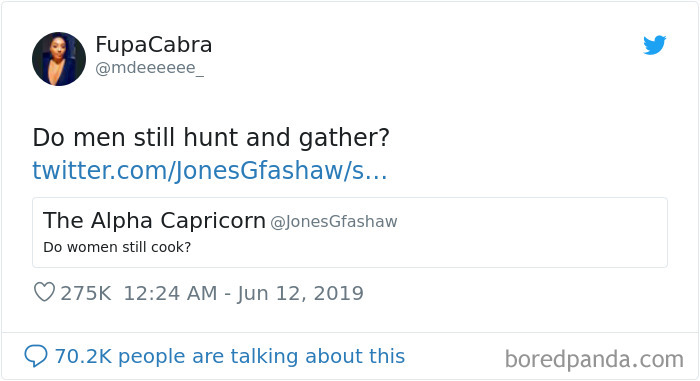Viewport: 700px width, 381px height.
Task: Click the Twitter bird logo
Action: [654, 45]
